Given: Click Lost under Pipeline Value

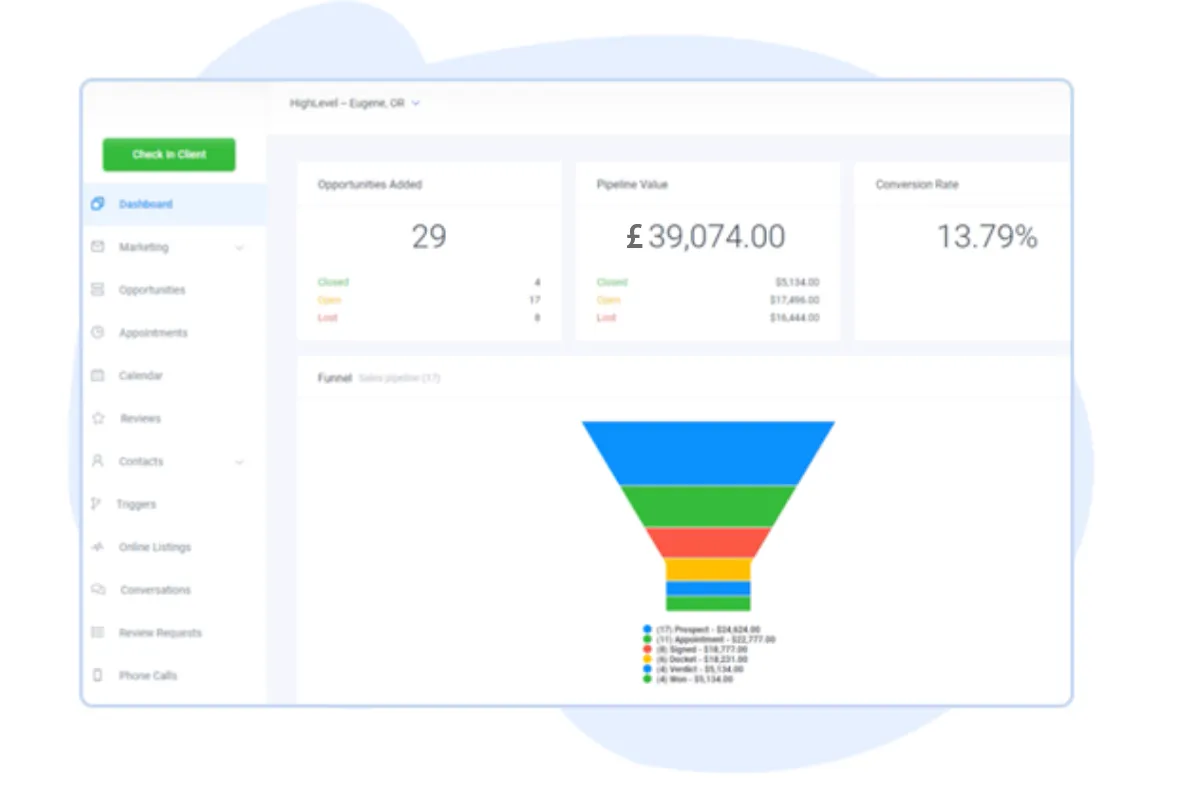Looking at the screenshot, I should [x=606, y=318].
